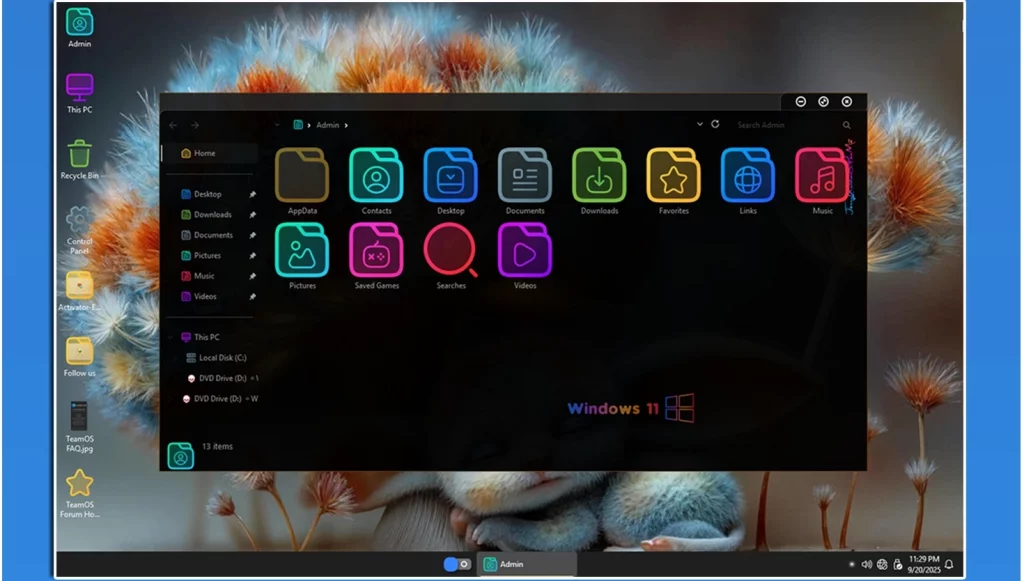Screen dimensions: 1024x581
Task: Select Documents in the Quick access list
Action: click(212, 235)
